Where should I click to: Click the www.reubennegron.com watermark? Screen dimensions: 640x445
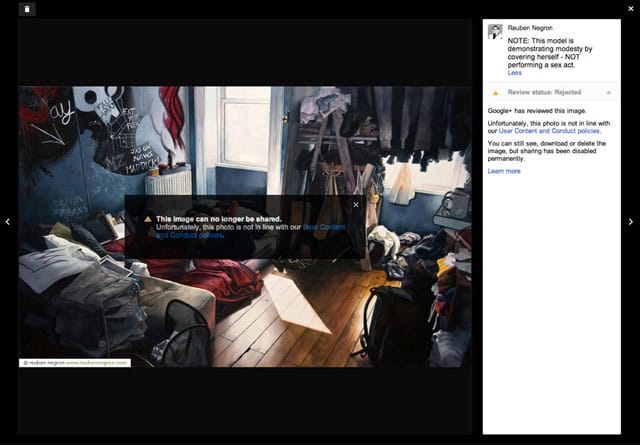97,363
